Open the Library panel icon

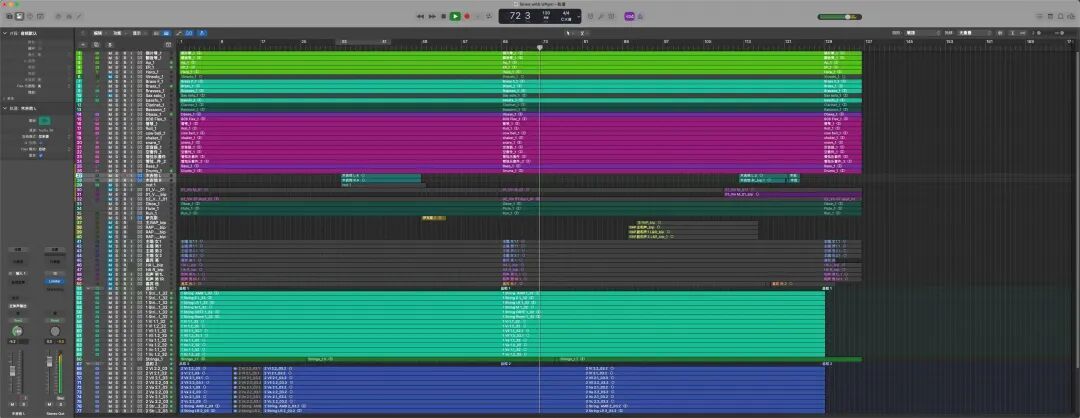coord(8,16)
